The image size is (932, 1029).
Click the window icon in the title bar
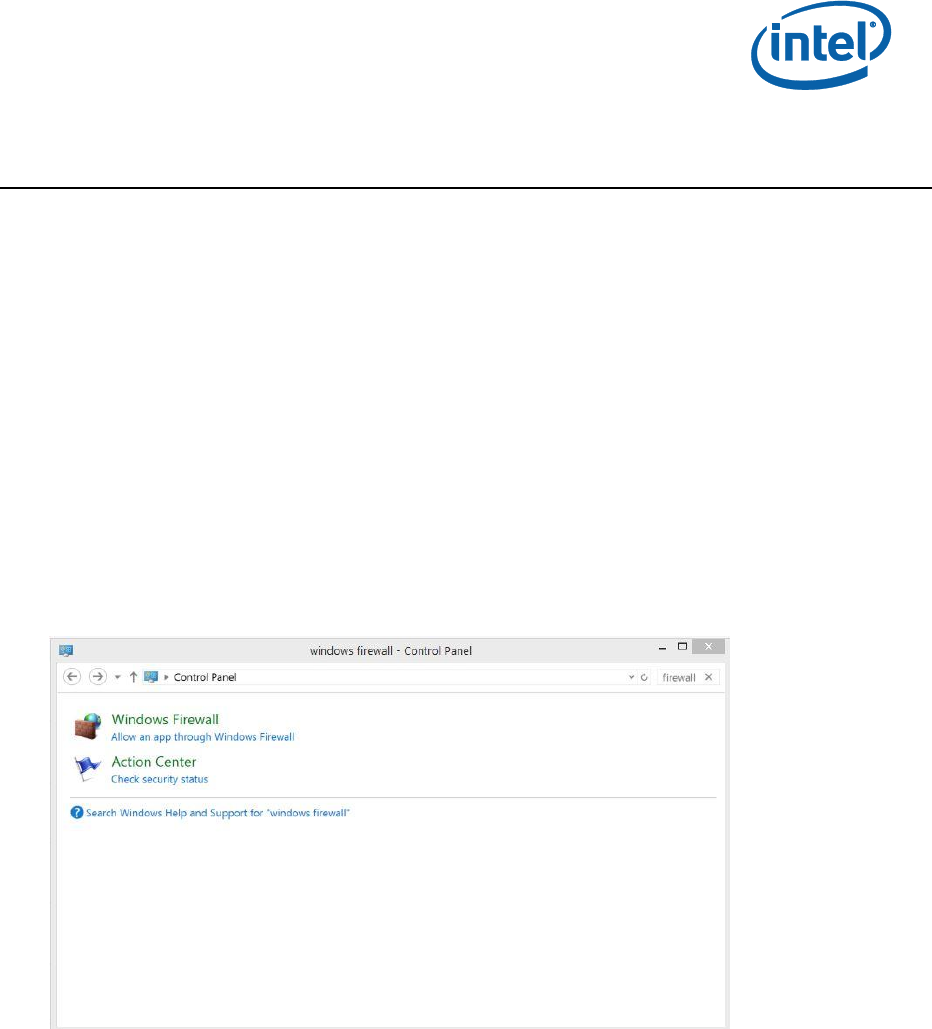pos(66,650)
